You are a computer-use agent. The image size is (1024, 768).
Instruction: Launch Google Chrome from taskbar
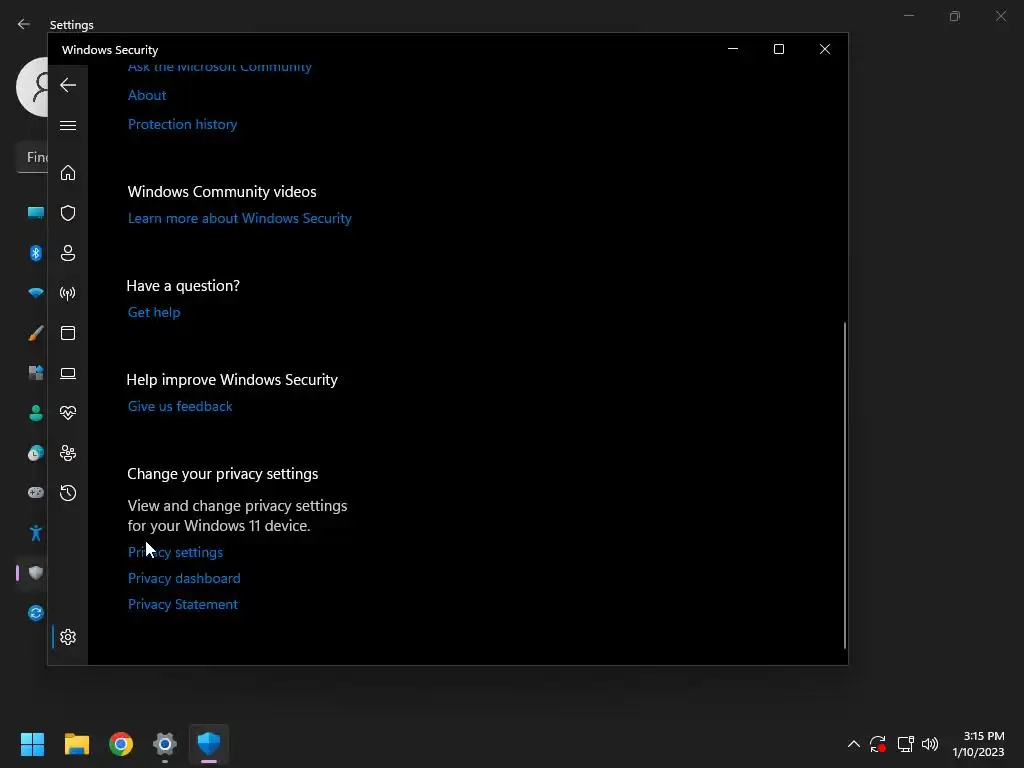click(x=121, y=744)
